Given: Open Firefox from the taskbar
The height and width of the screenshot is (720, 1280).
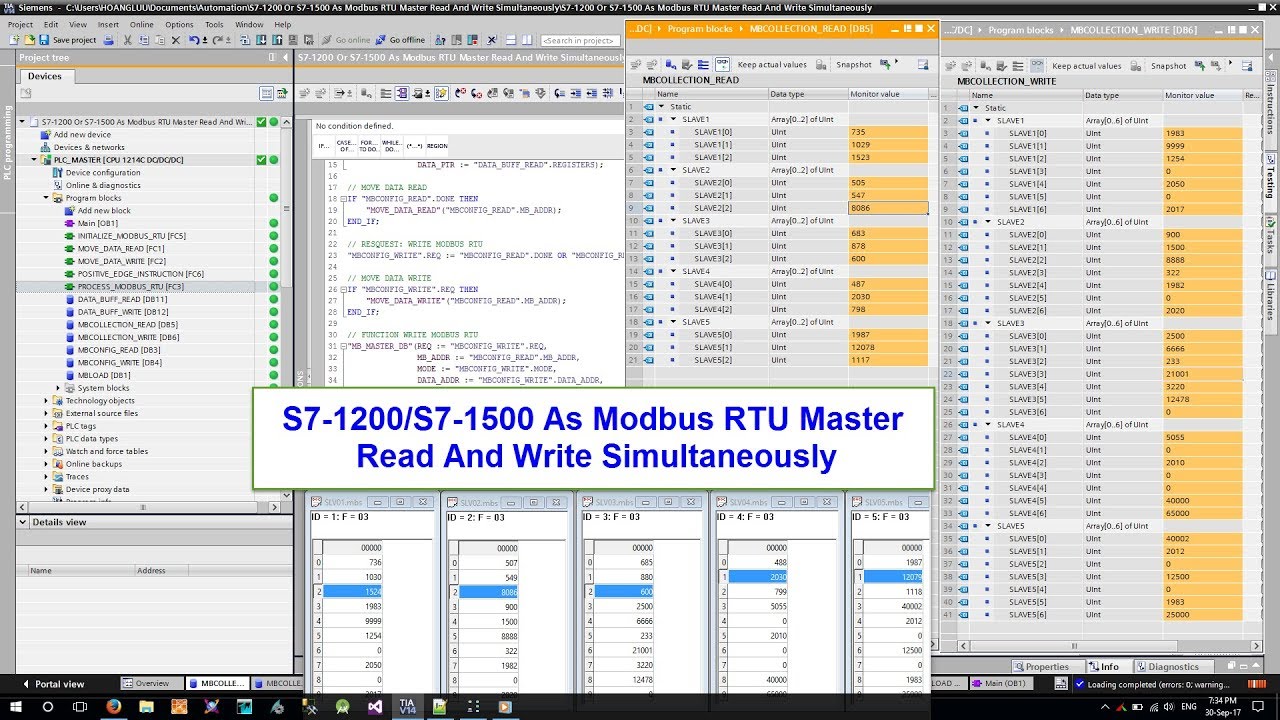Looking at the screenshot, I should tap(112, 706).
